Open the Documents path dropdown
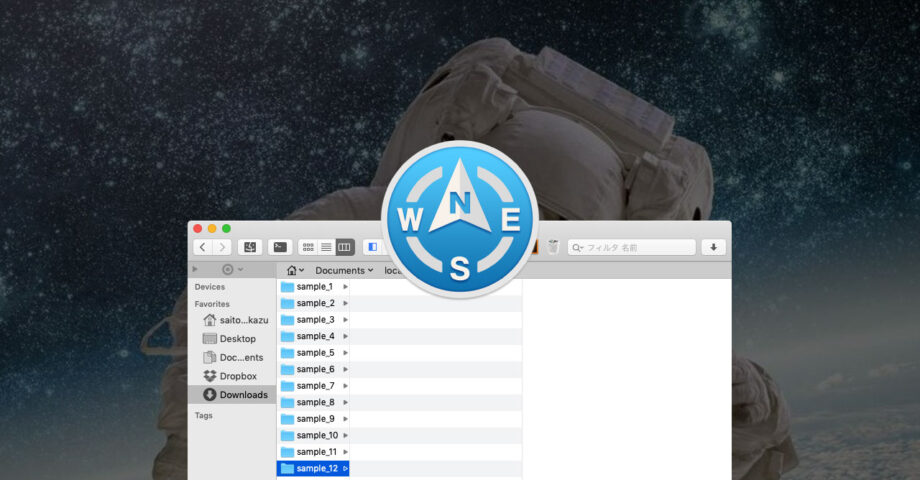The width and height of the screenshot is (920, 480). (343, 270)
